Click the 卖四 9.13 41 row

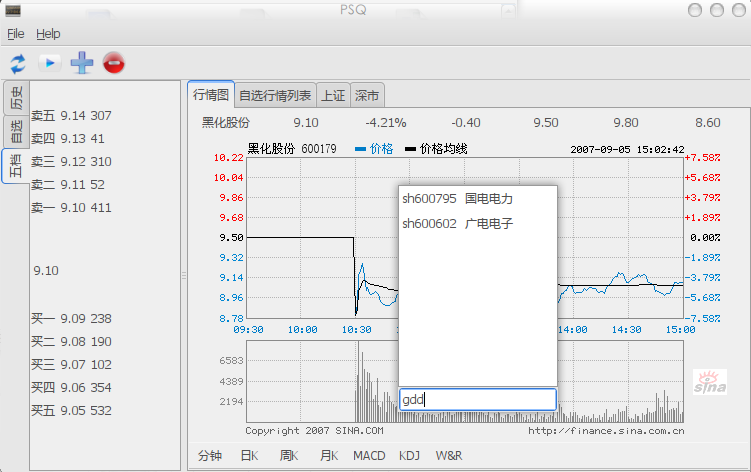[68, 138]
